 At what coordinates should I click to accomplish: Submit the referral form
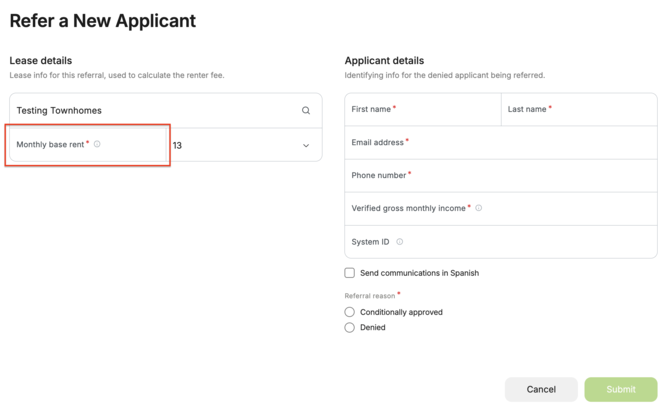pyautogui.click(x=621, y=389)
